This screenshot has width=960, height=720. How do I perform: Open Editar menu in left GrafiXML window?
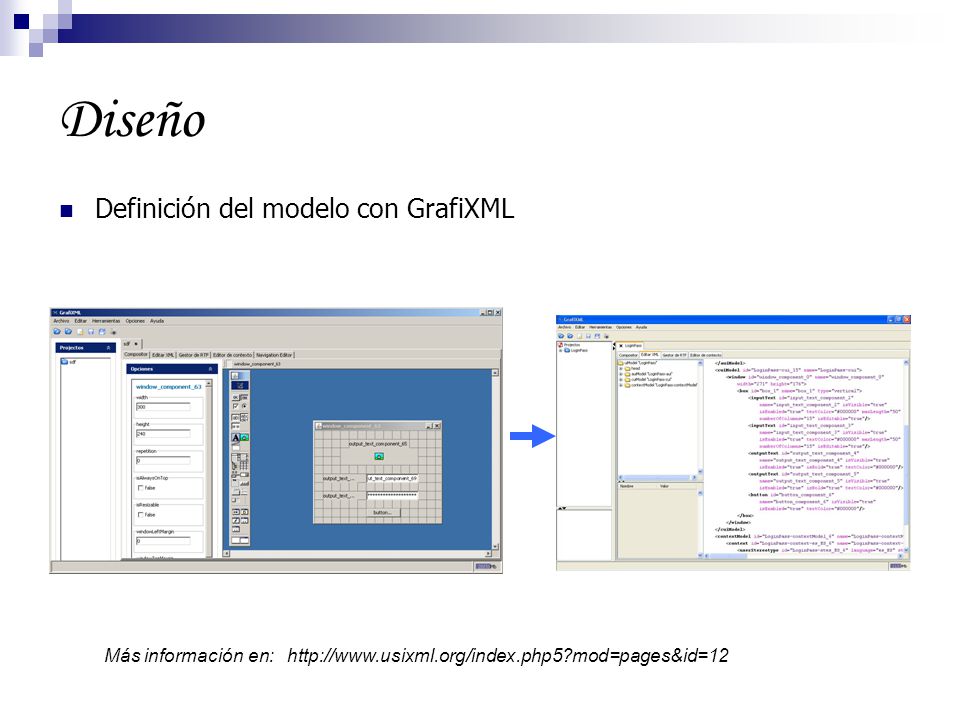coord(80,321)
